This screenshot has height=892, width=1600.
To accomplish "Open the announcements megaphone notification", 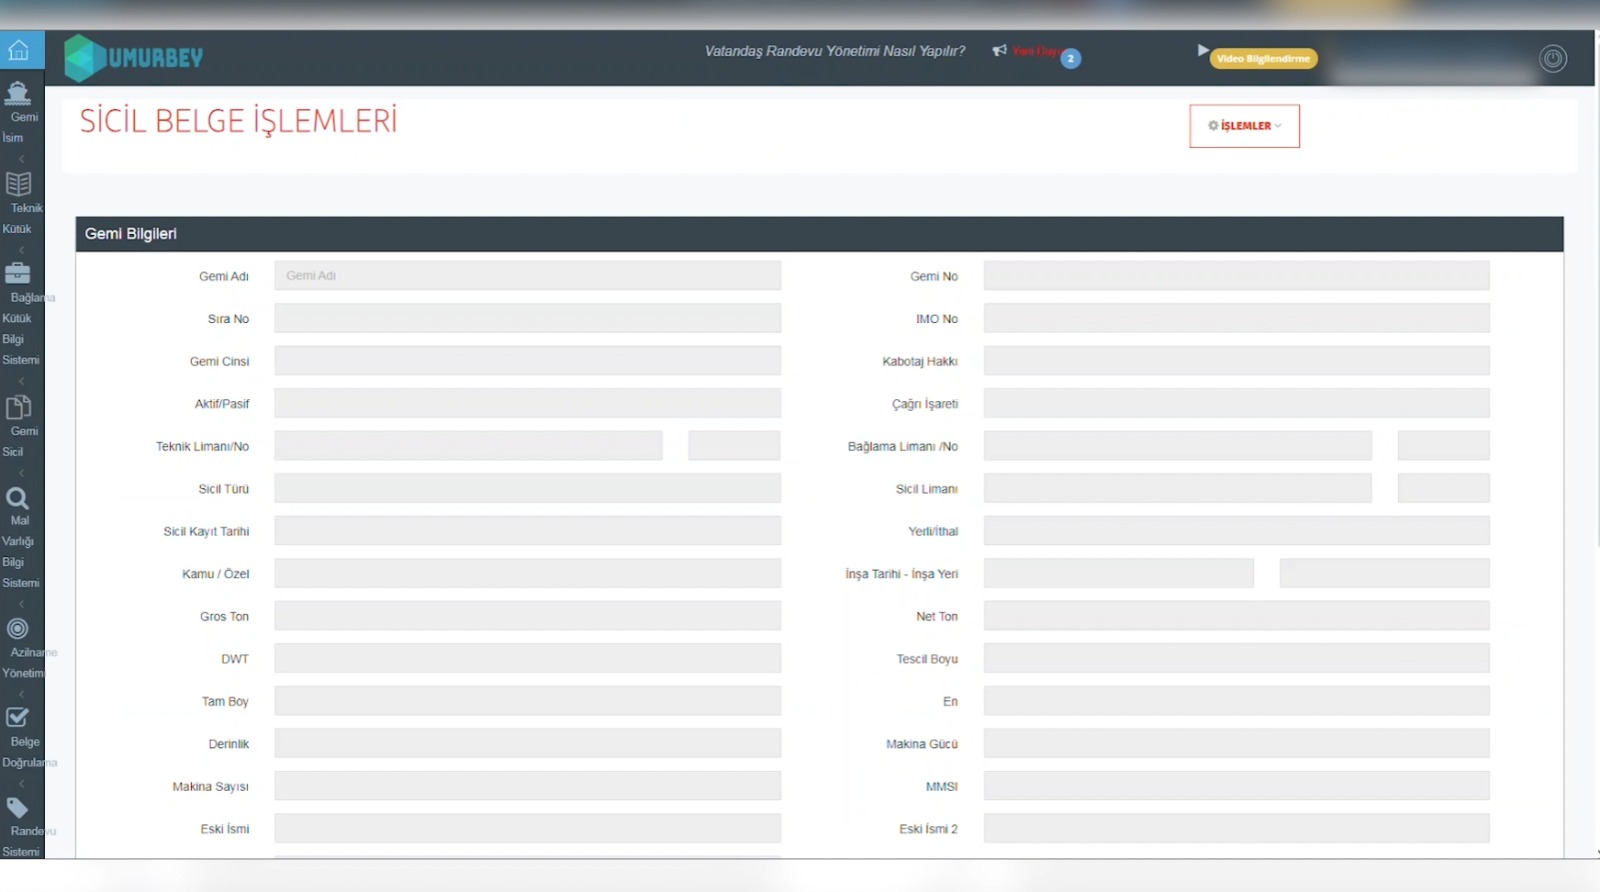I will click(x=1000, y=50).
